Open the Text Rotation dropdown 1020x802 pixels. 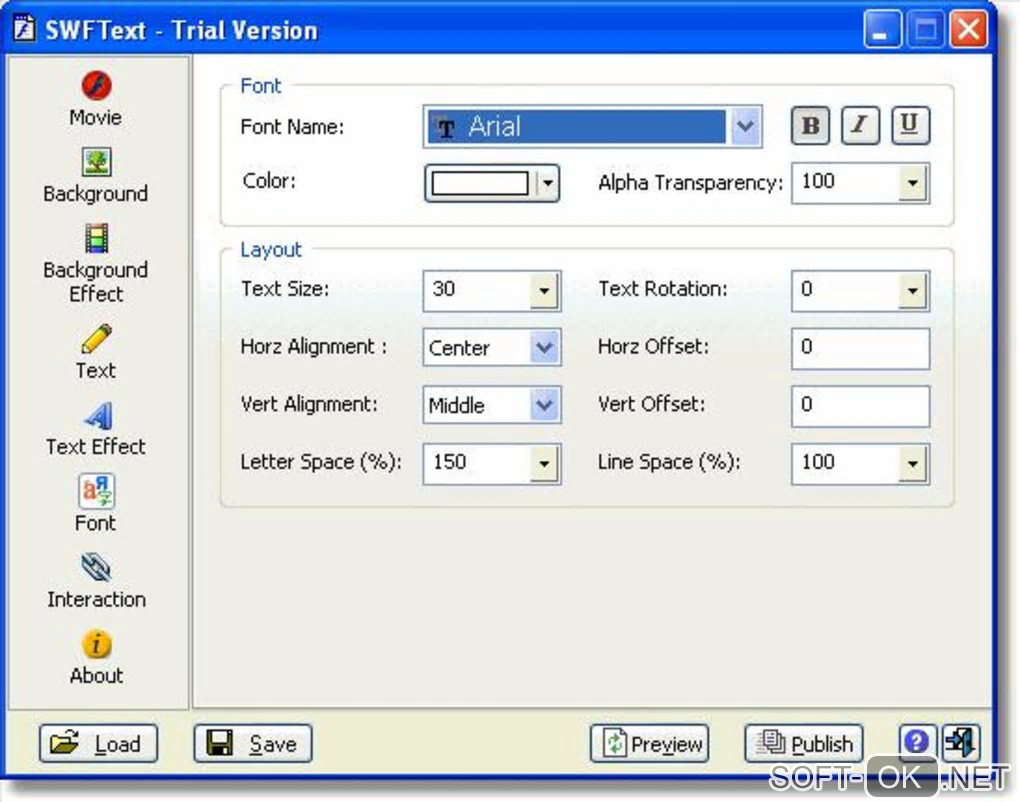pyautogui.click(x=913, y=291)
